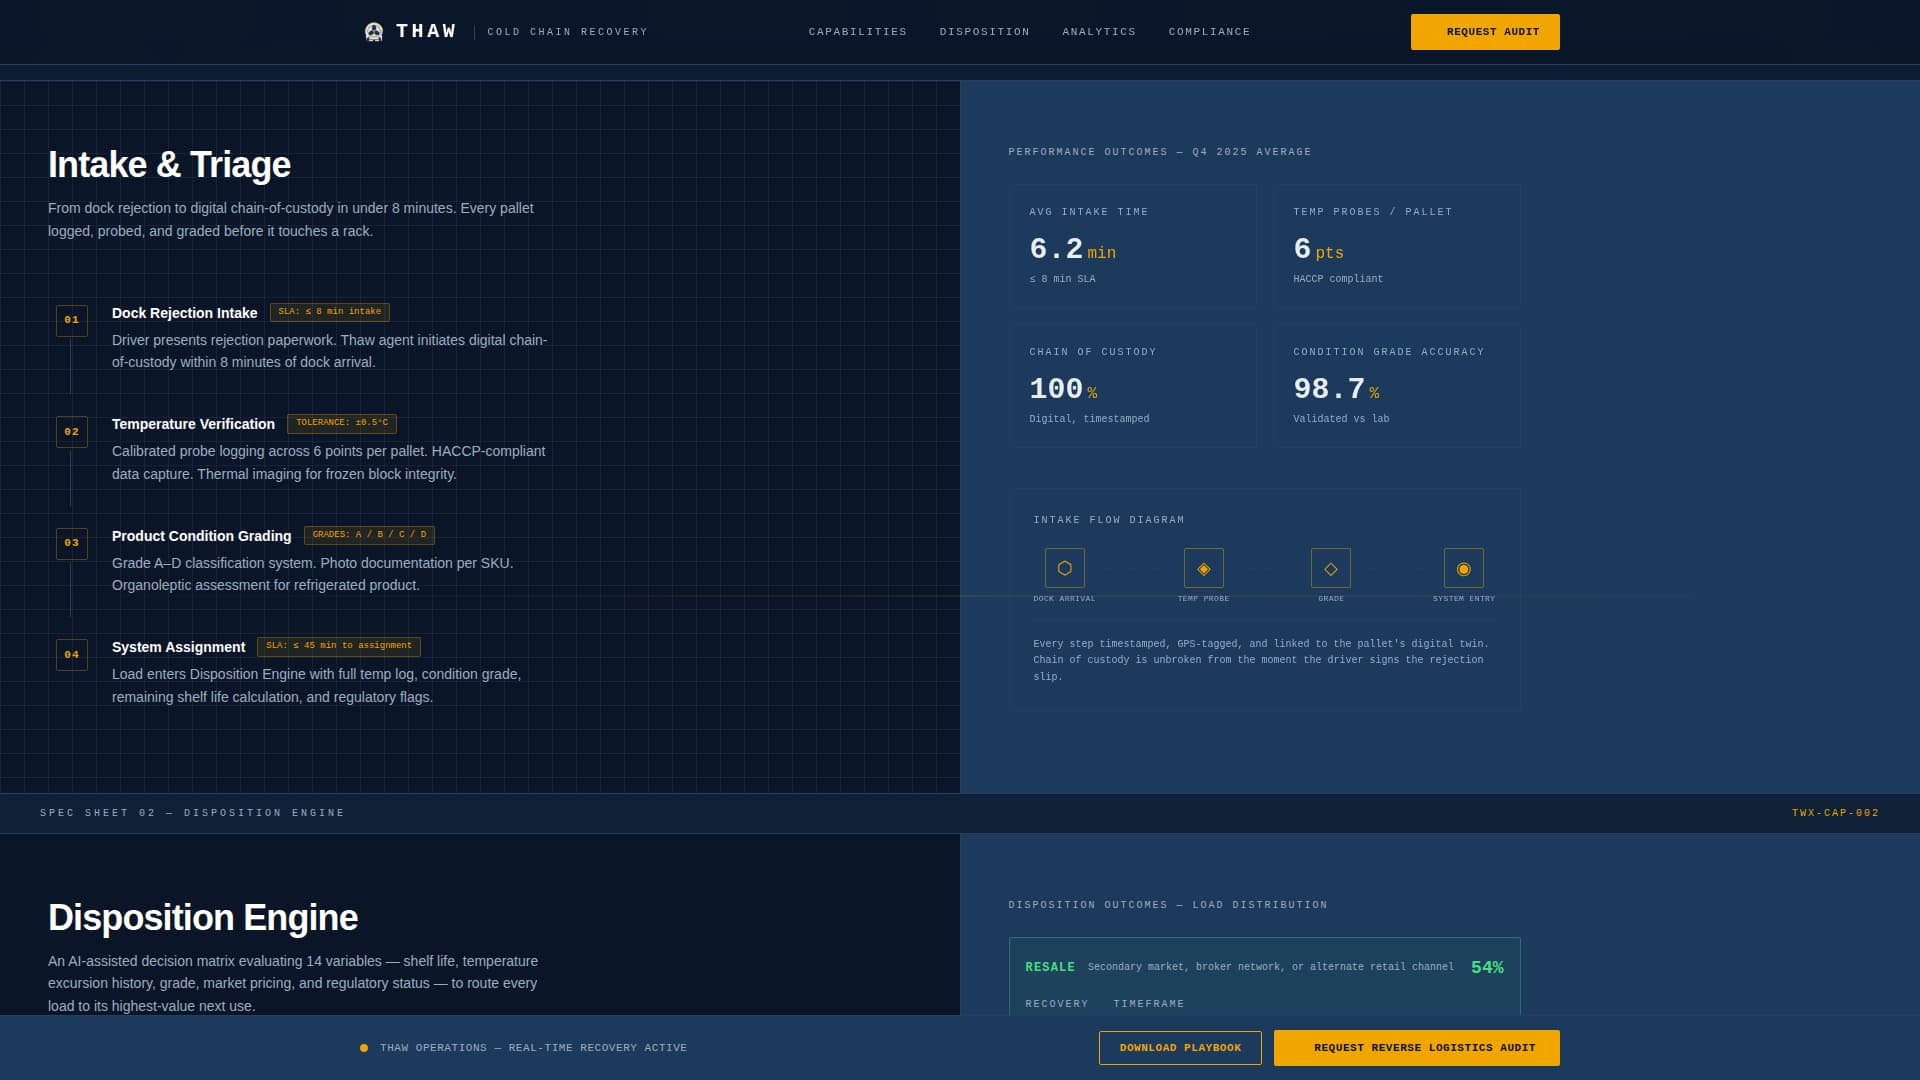1920x1080 pixels.
Task: Click the Temp Probes / Pallet 6 pts card
Action: [1397, 246]
